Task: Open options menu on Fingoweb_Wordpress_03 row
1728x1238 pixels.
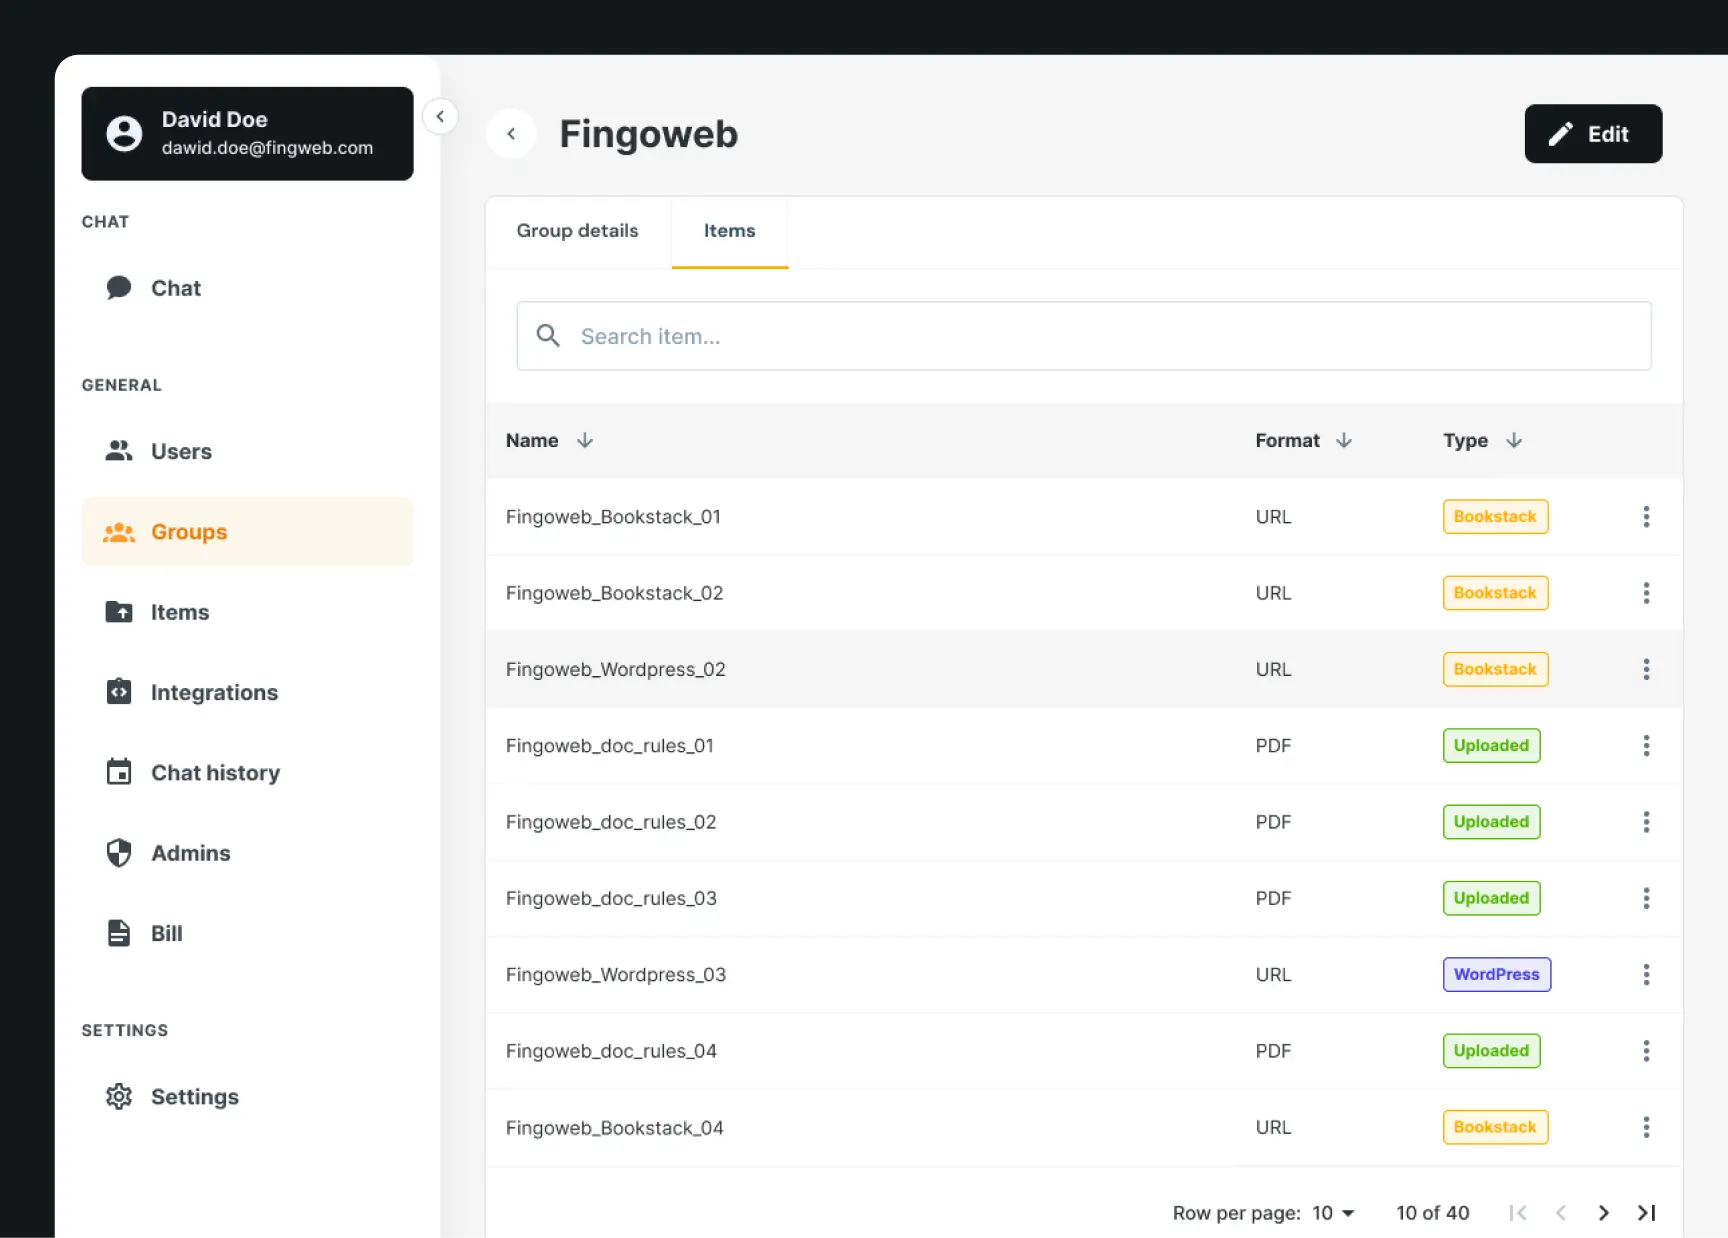Action: pos(1646,974)
